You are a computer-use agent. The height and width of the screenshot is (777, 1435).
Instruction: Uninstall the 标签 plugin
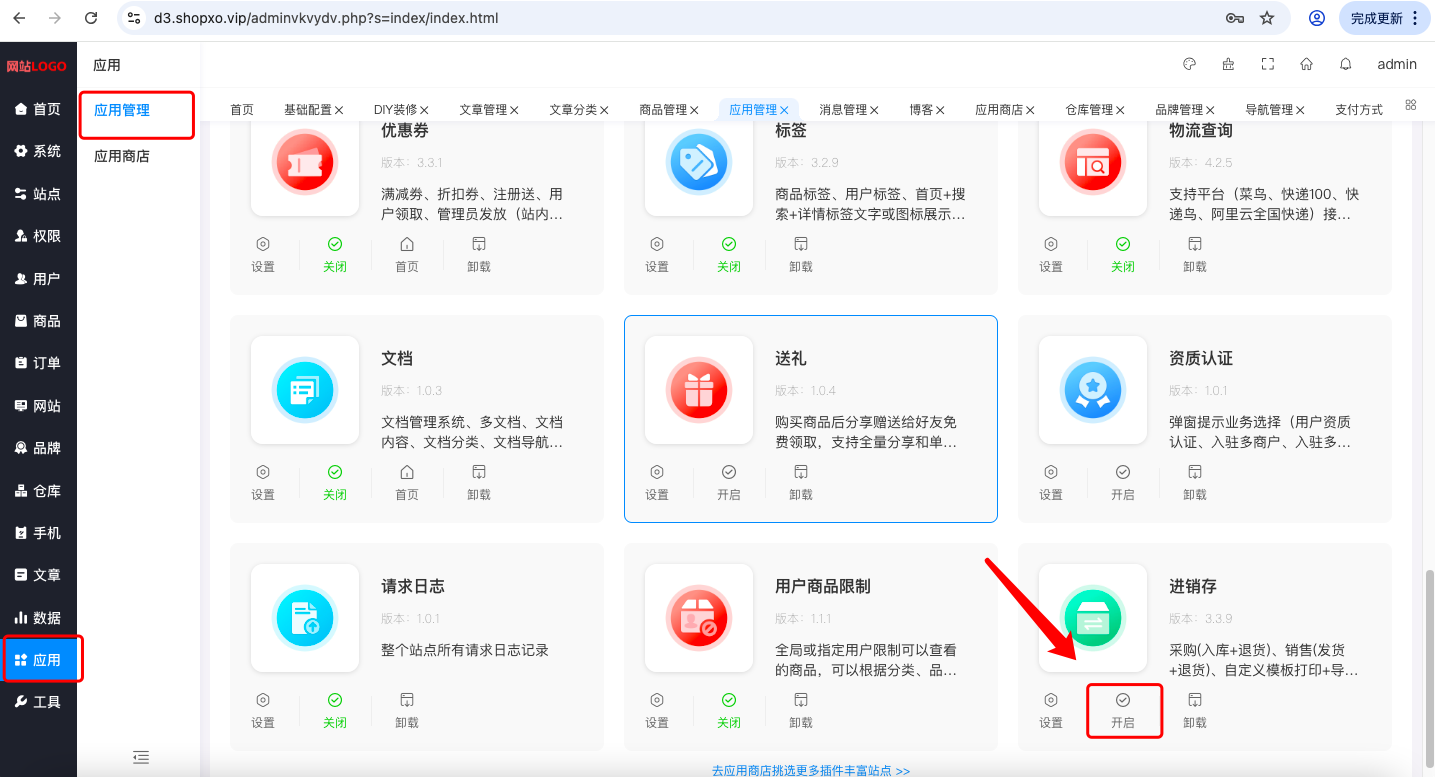click(801, 254)
